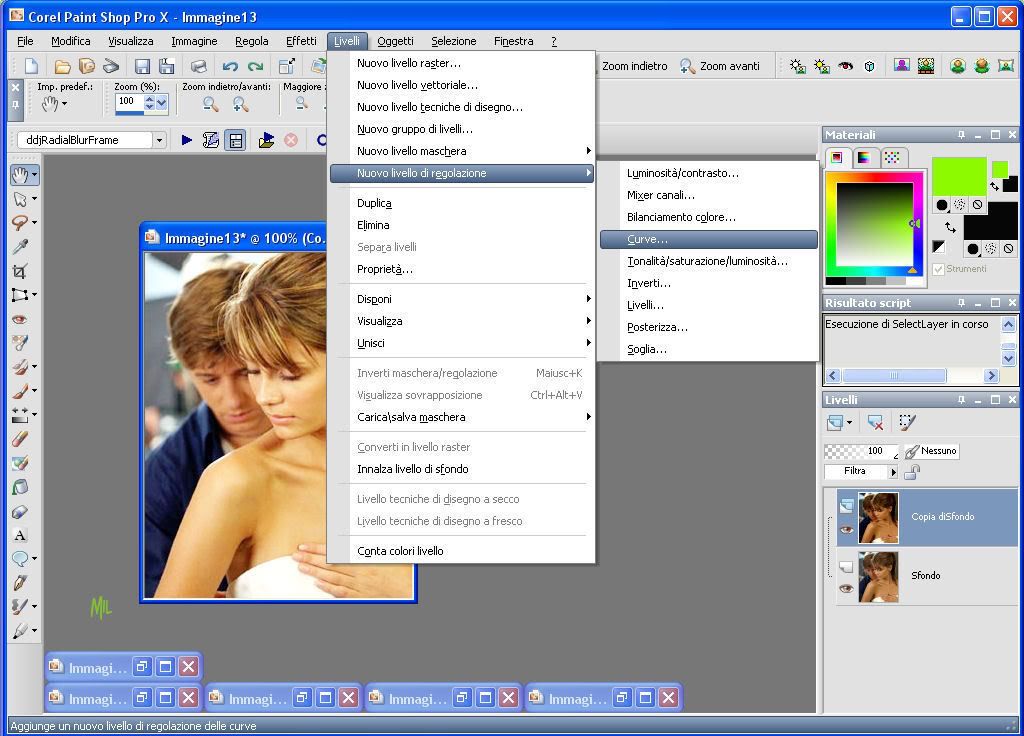Image resolution: width=1024 pixels, height=736 pixels.
Task: Open the Filtra blend mode dropdown
Action: pyautogui.click(x=893, y=472)
